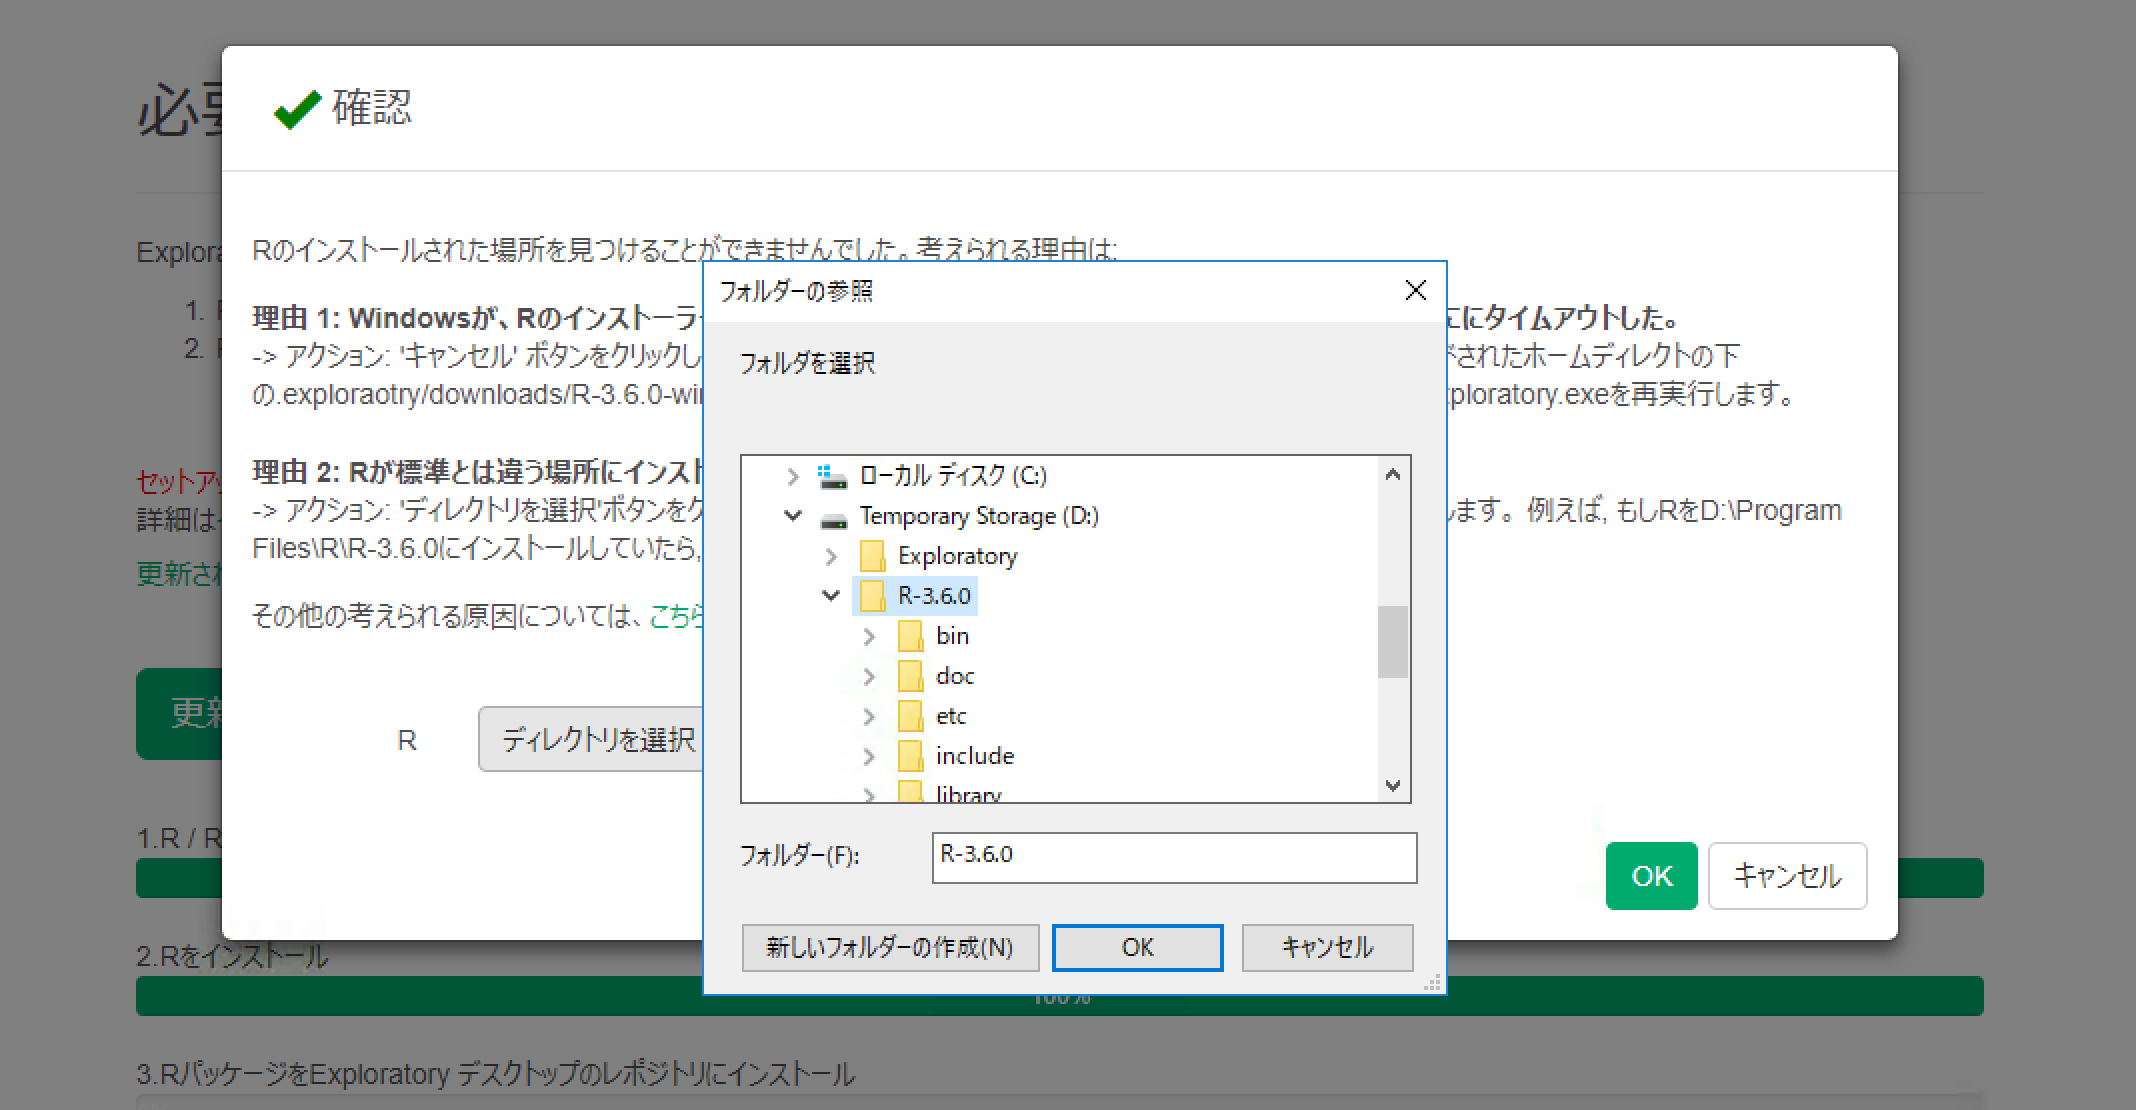Click the green checkmark confirmation icon
This screenshot has height=1110, width=2136.
pos(297,109)
